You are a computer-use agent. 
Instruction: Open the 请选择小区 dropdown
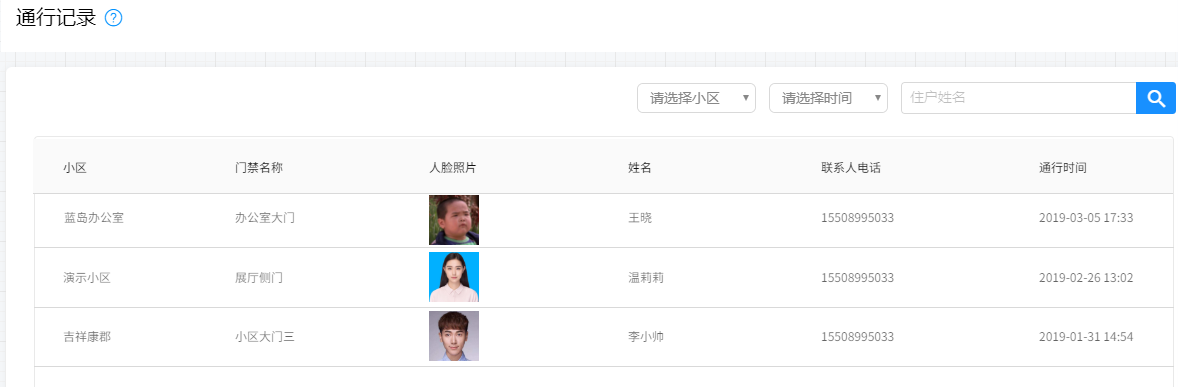tap(696, 98)
